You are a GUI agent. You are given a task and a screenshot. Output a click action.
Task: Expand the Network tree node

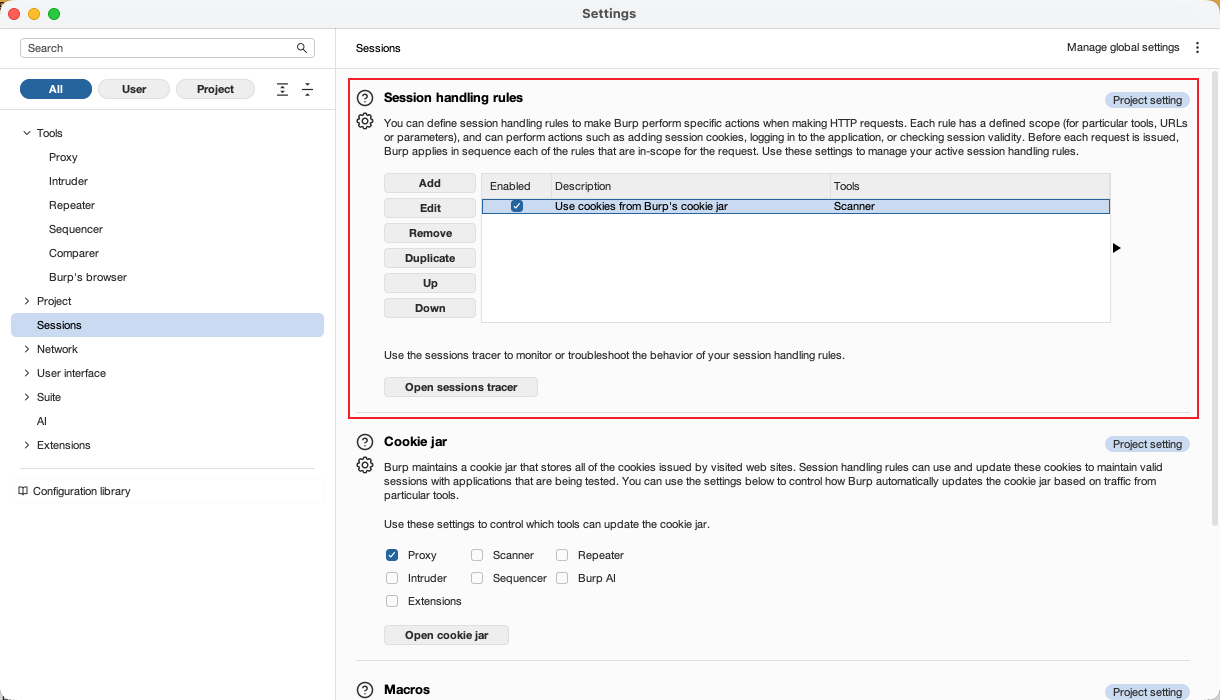pos(26,349)
